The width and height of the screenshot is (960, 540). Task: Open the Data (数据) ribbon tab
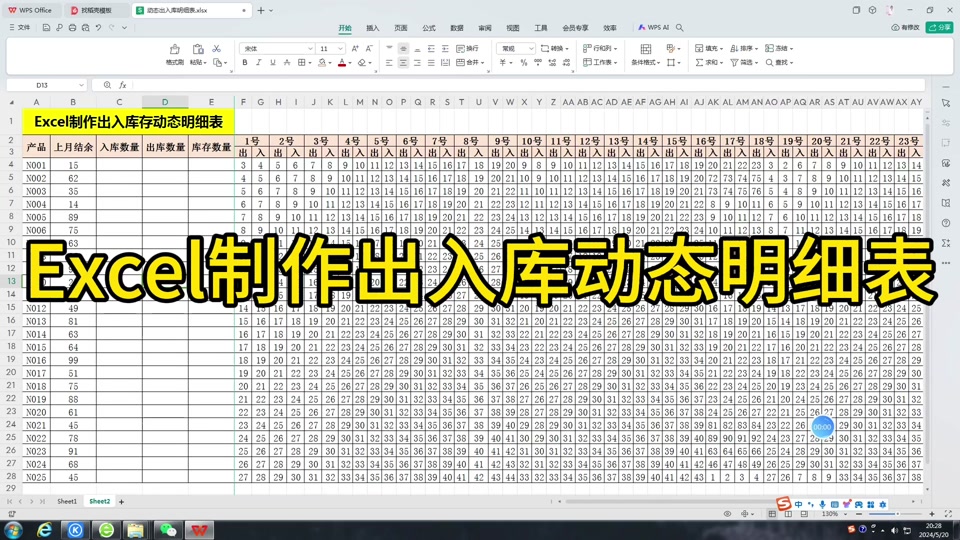[457, 28]
